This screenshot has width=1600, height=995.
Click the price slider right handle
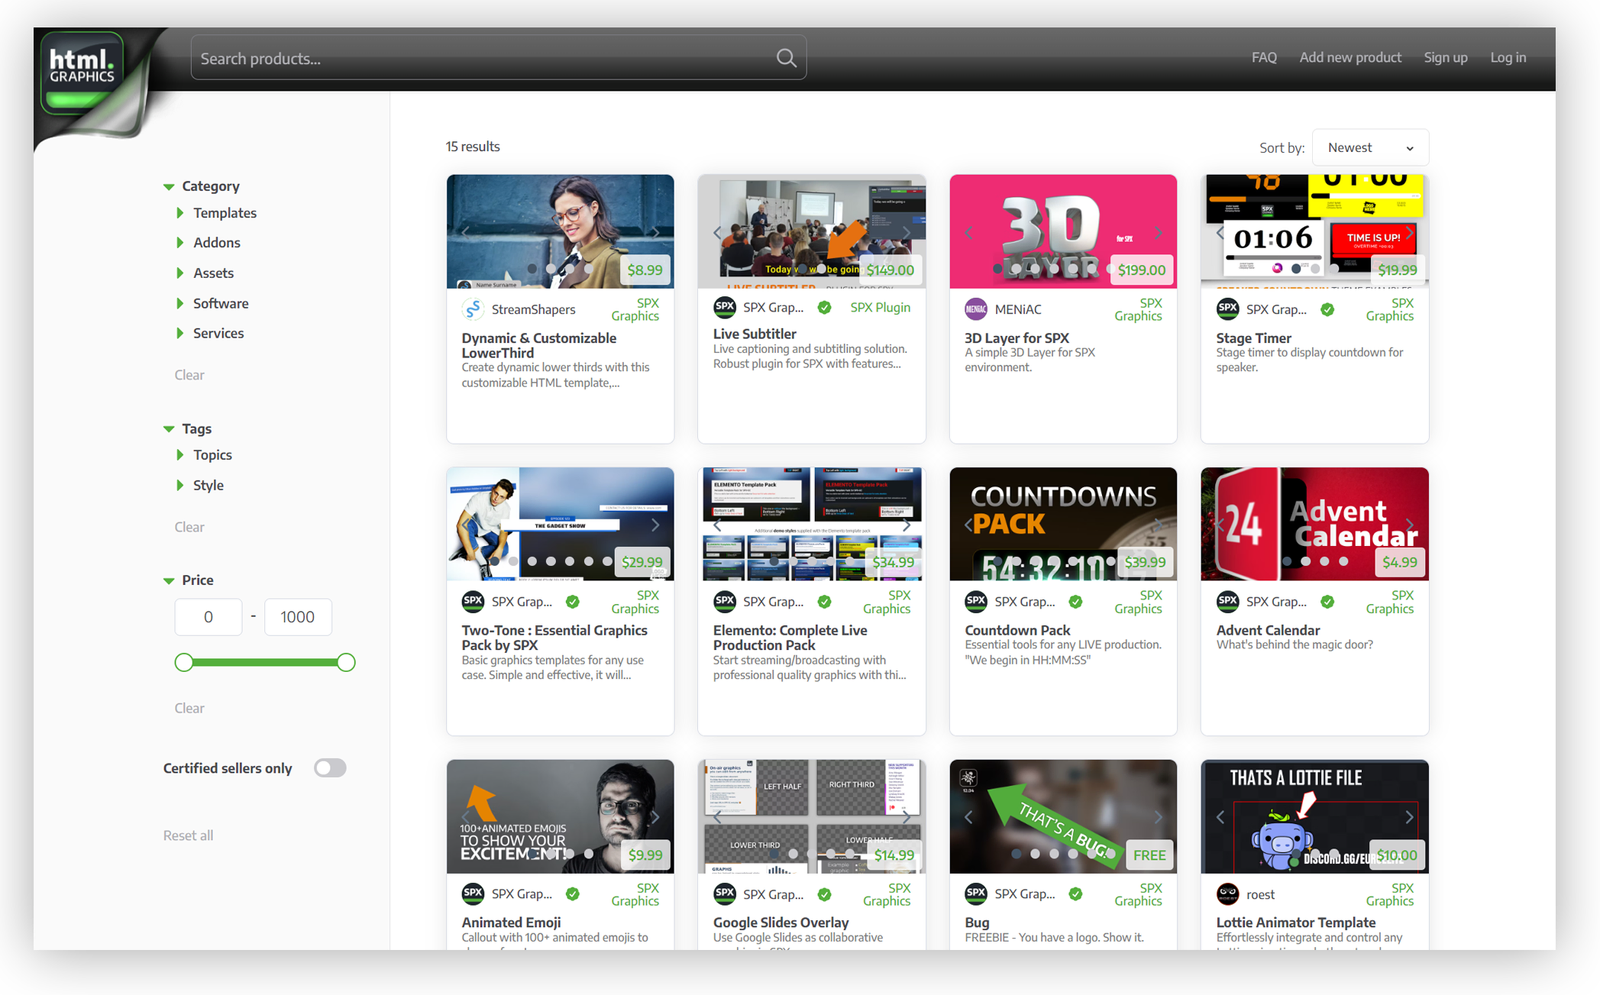(346, 662)
